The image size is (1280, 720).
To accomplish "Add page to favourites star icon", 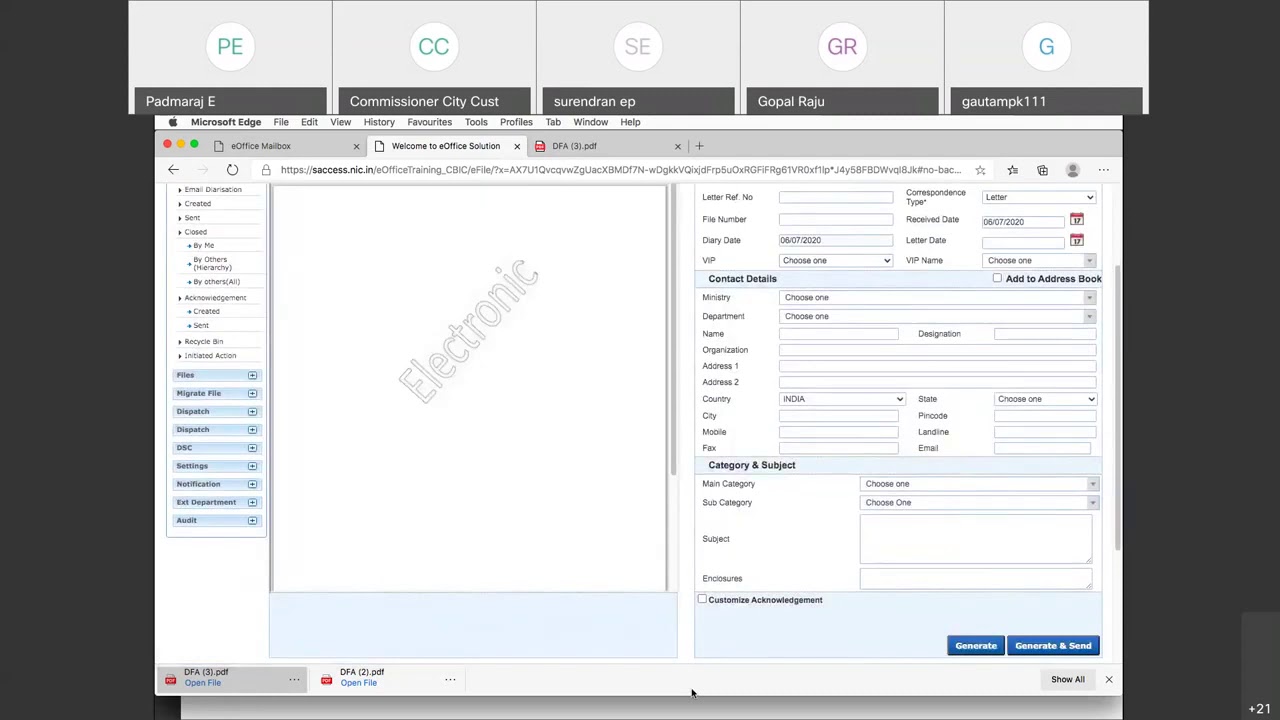I will [x=980, y=170].
